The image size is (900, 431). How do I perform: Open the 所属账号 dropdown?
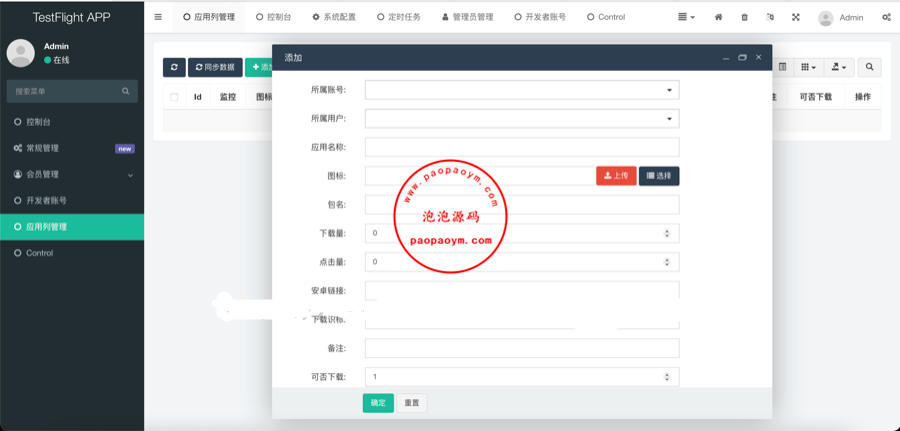coord(521,90)
